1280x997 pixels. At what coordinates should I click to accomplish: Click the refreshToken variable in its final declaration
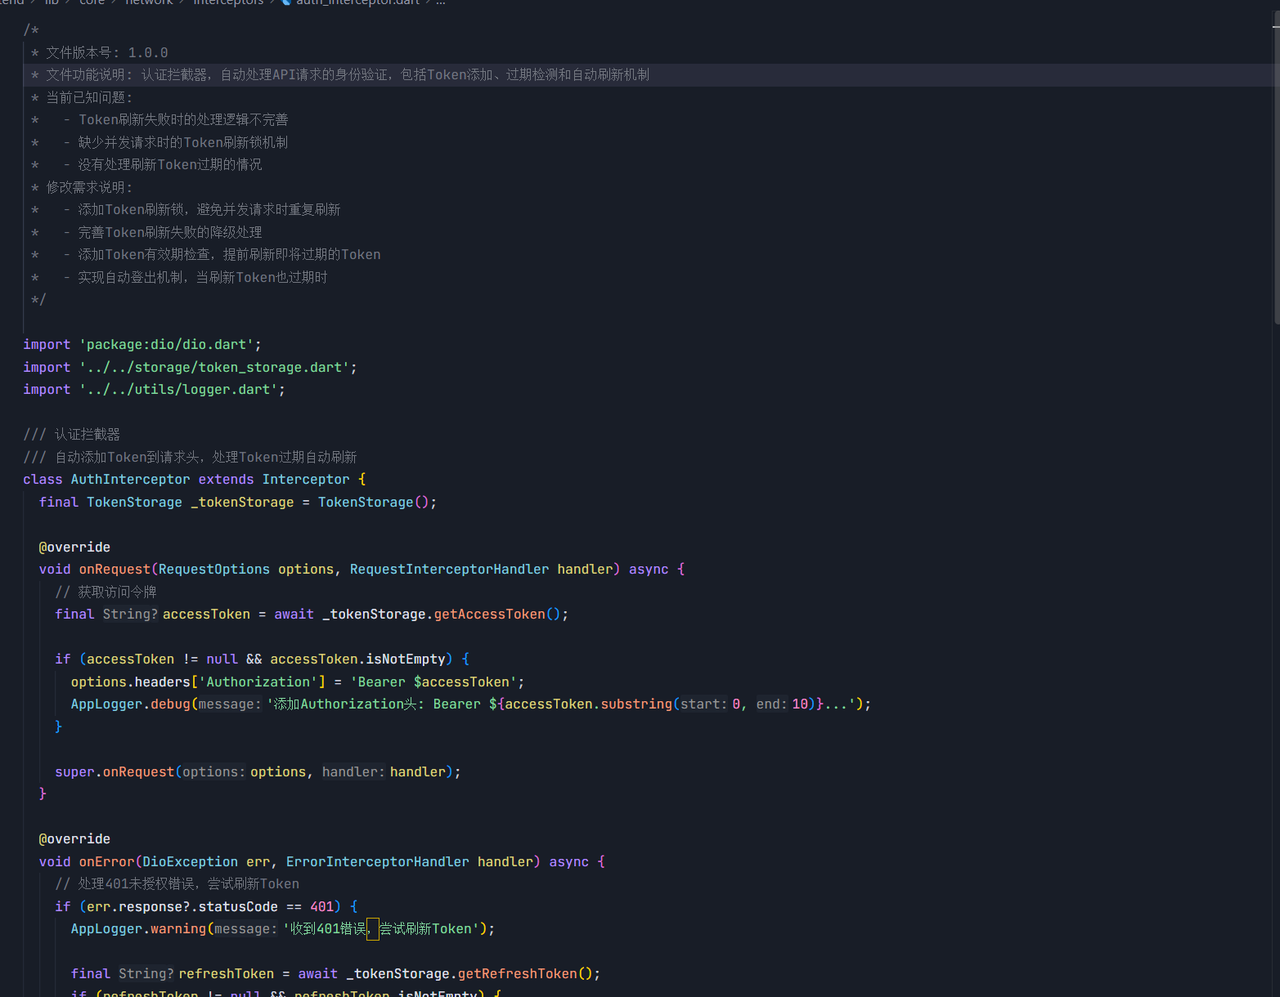coord(226,974)
